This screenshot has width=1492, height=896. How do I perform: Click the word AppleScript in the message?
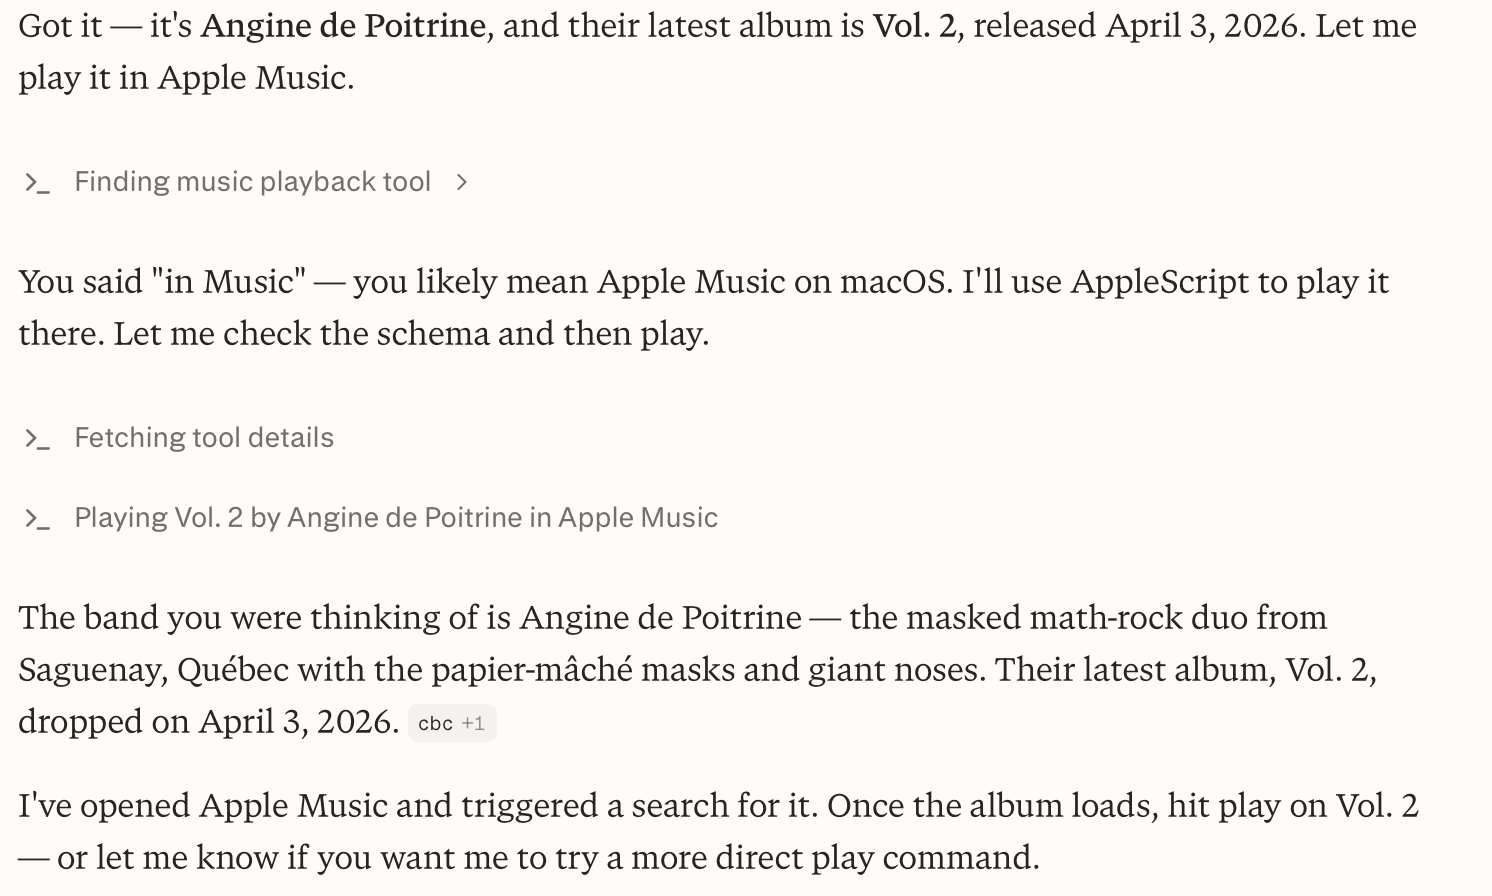[x=1159, y=282]
